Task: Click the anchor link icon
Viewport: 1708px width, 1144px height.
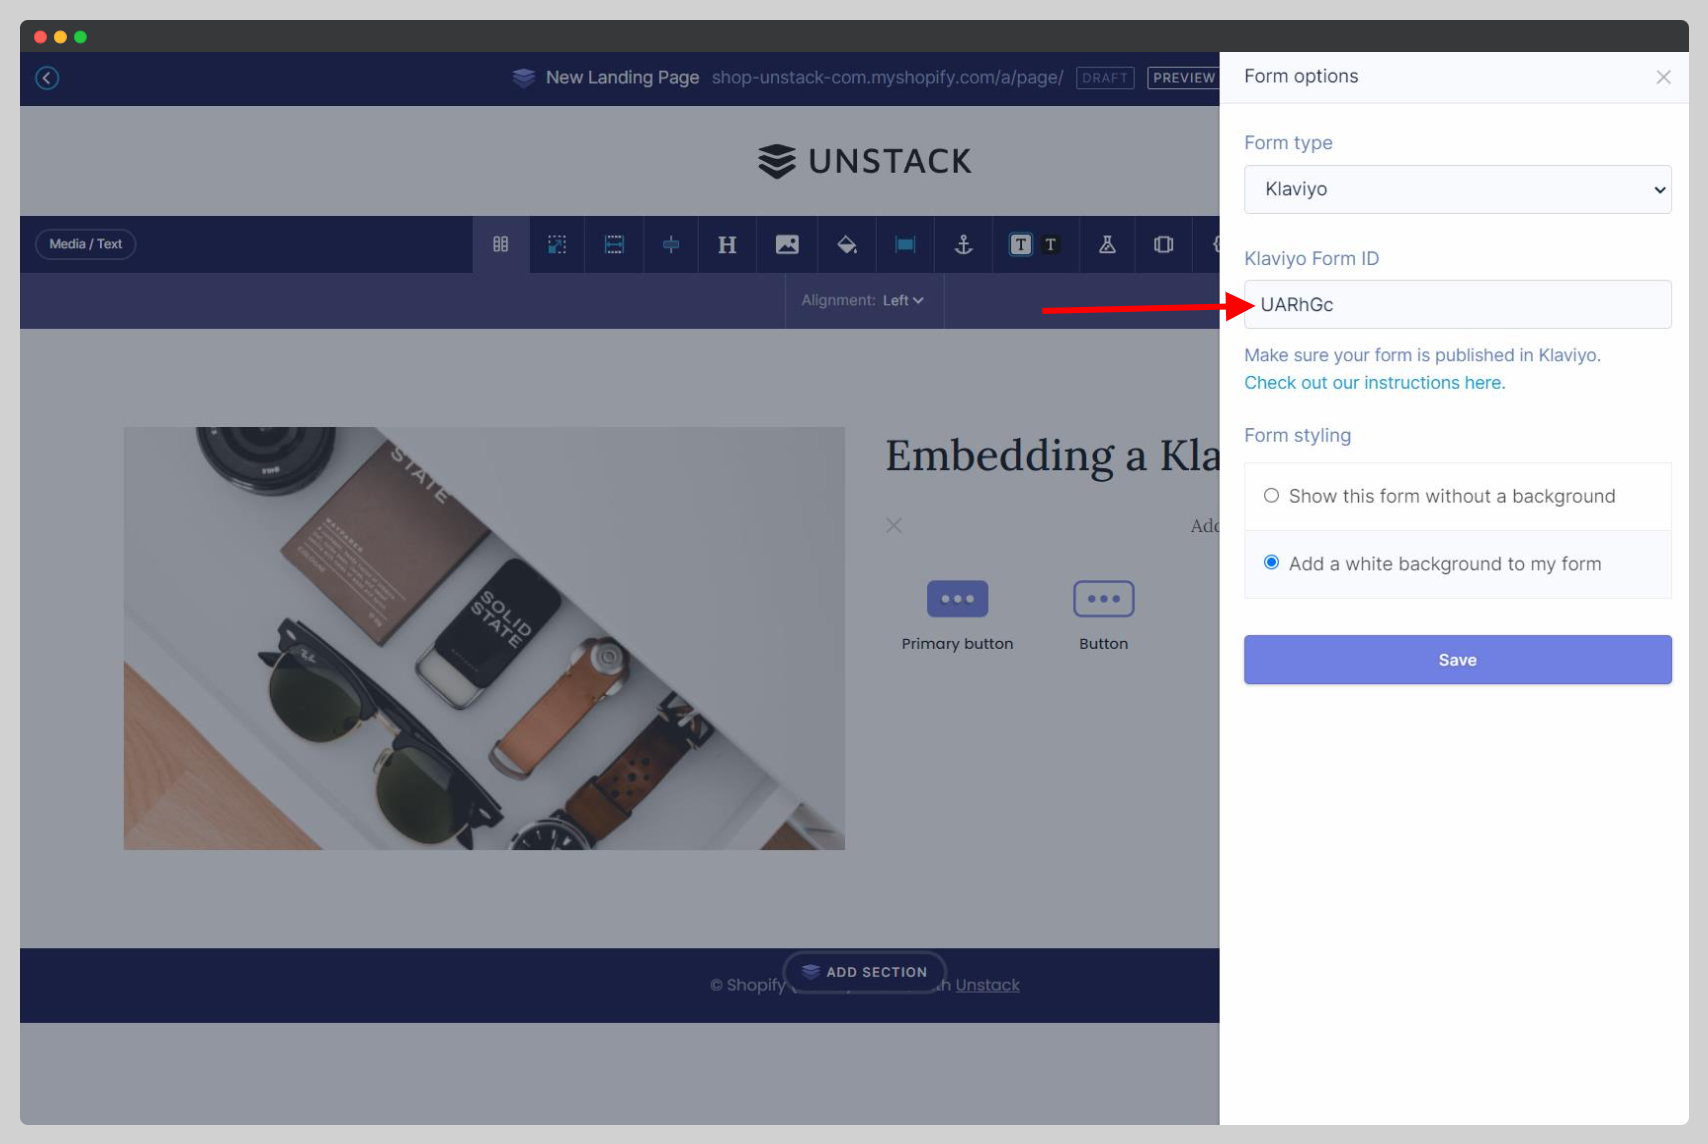Action: tap(963, 244)
